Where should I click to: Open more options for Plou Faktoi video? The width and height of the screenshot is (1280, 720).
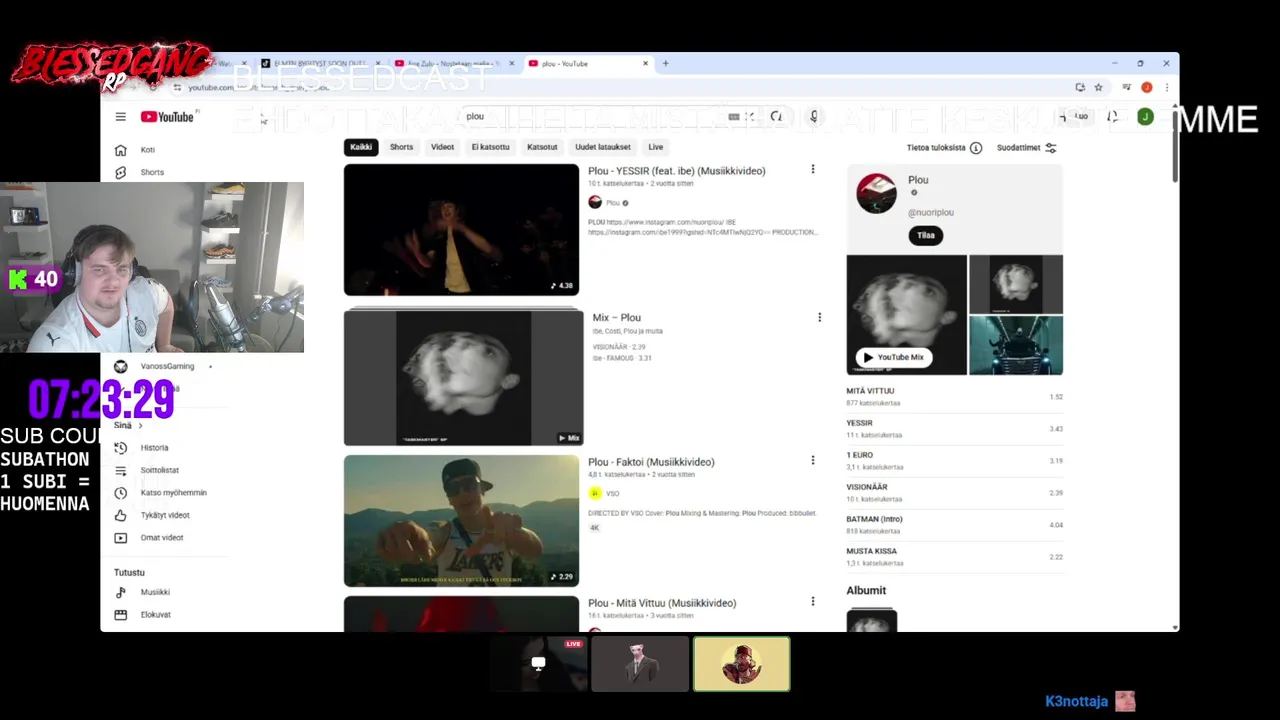pos(812,461)
